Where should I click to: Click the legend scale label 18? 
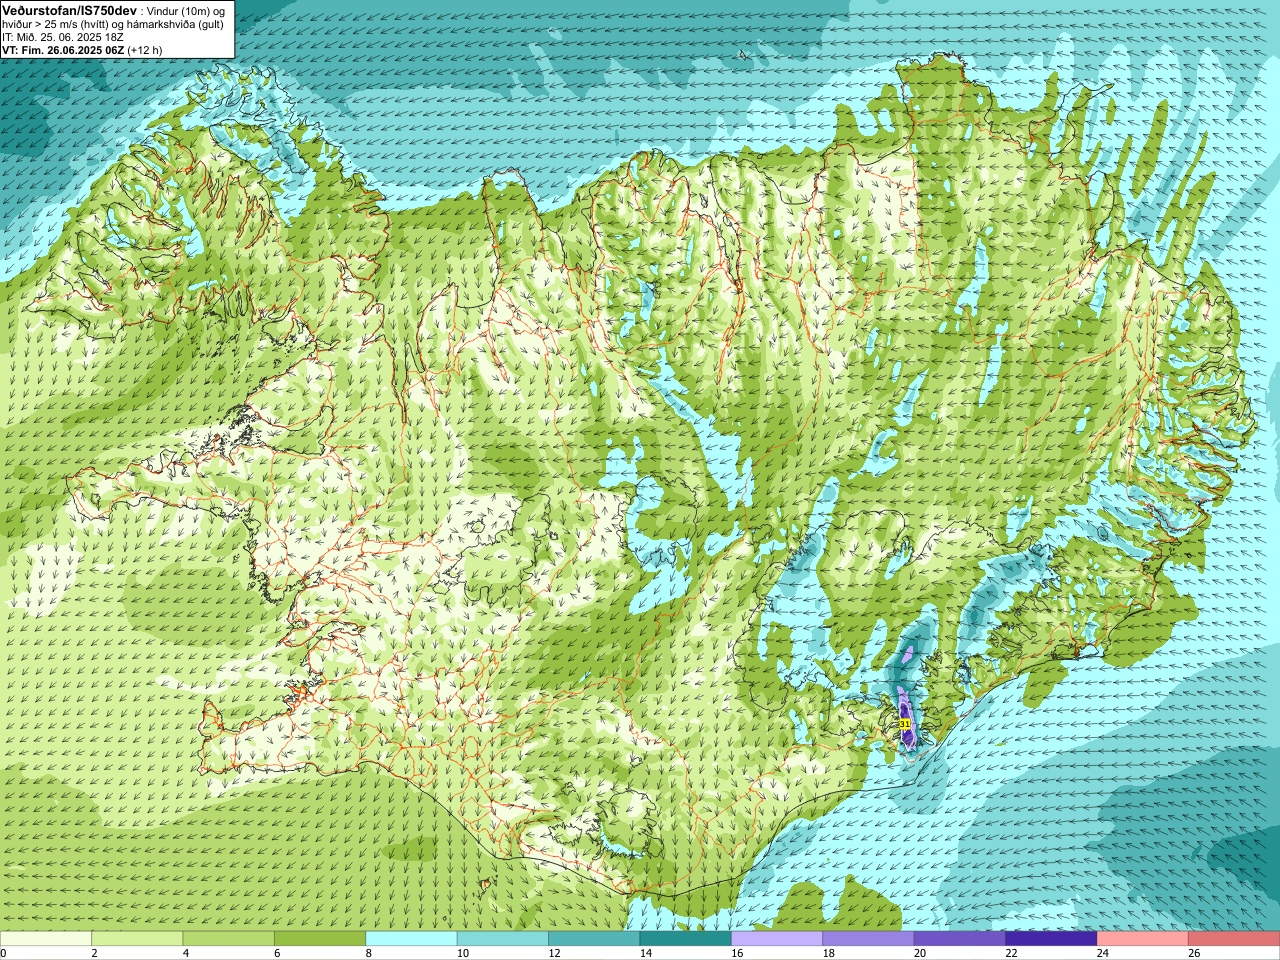click(x=828, y=953)
